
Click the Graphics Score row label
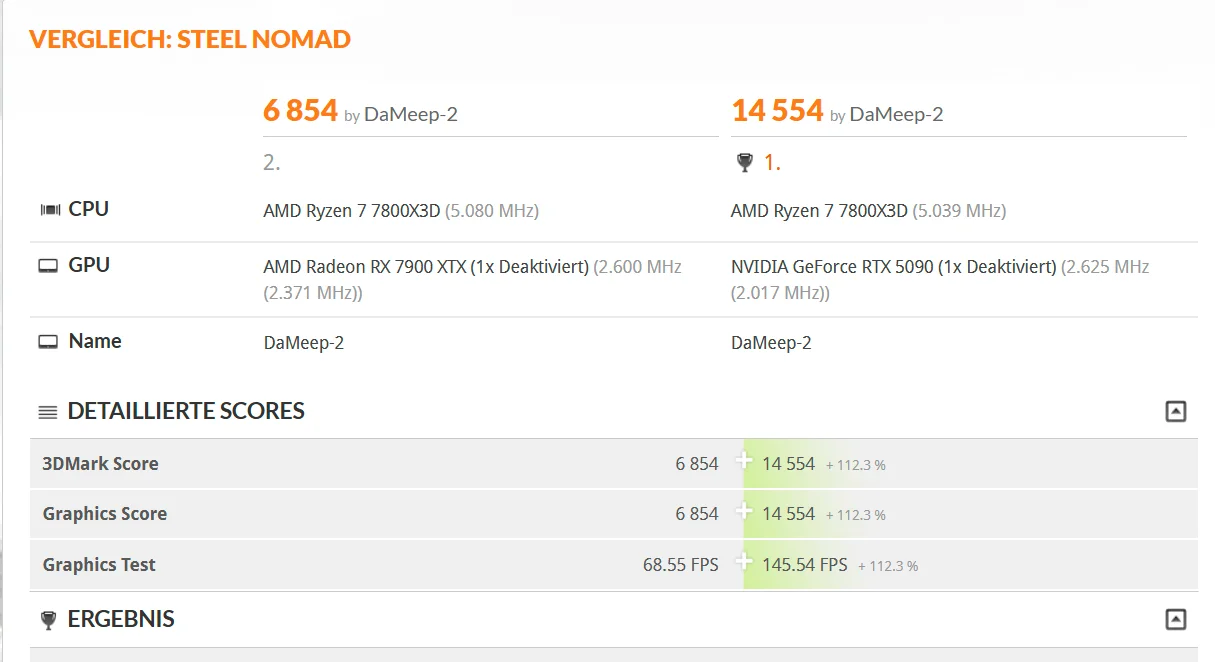(105, 514)
